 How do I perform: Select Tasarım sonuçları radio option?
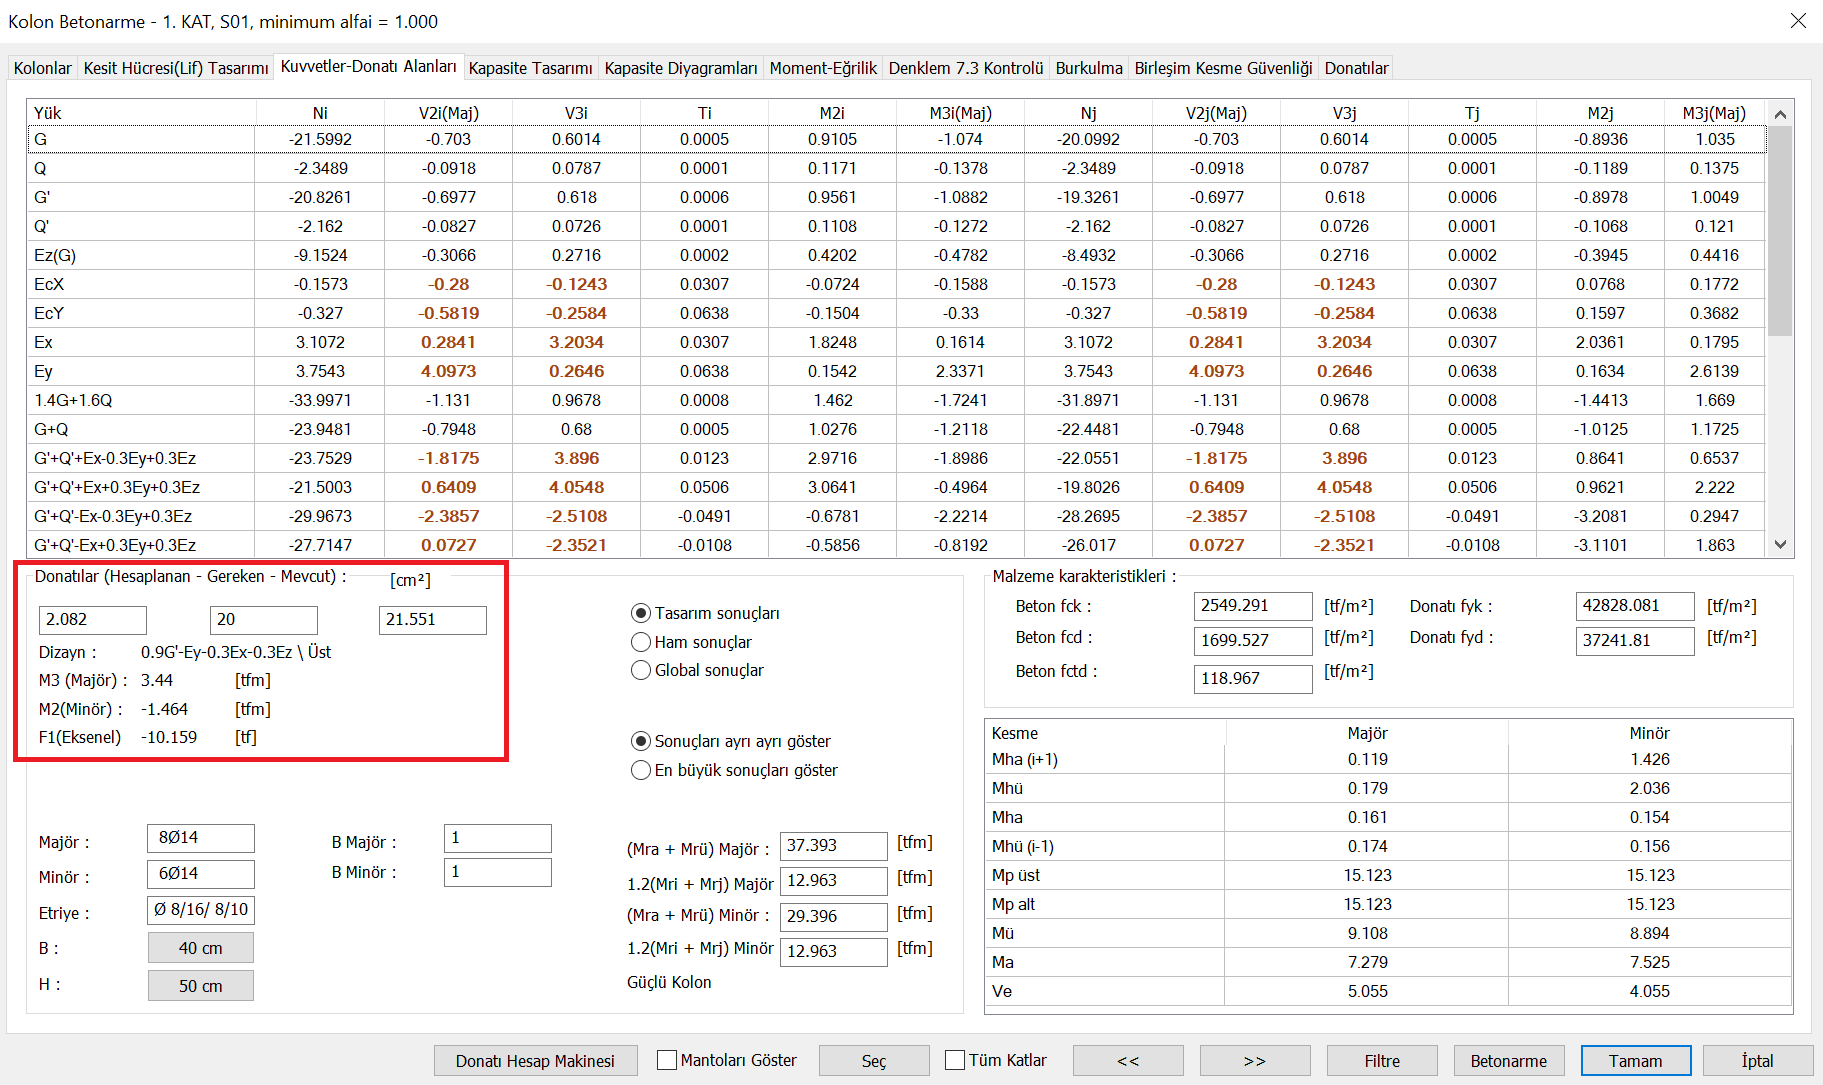click(x=641, y=613)
